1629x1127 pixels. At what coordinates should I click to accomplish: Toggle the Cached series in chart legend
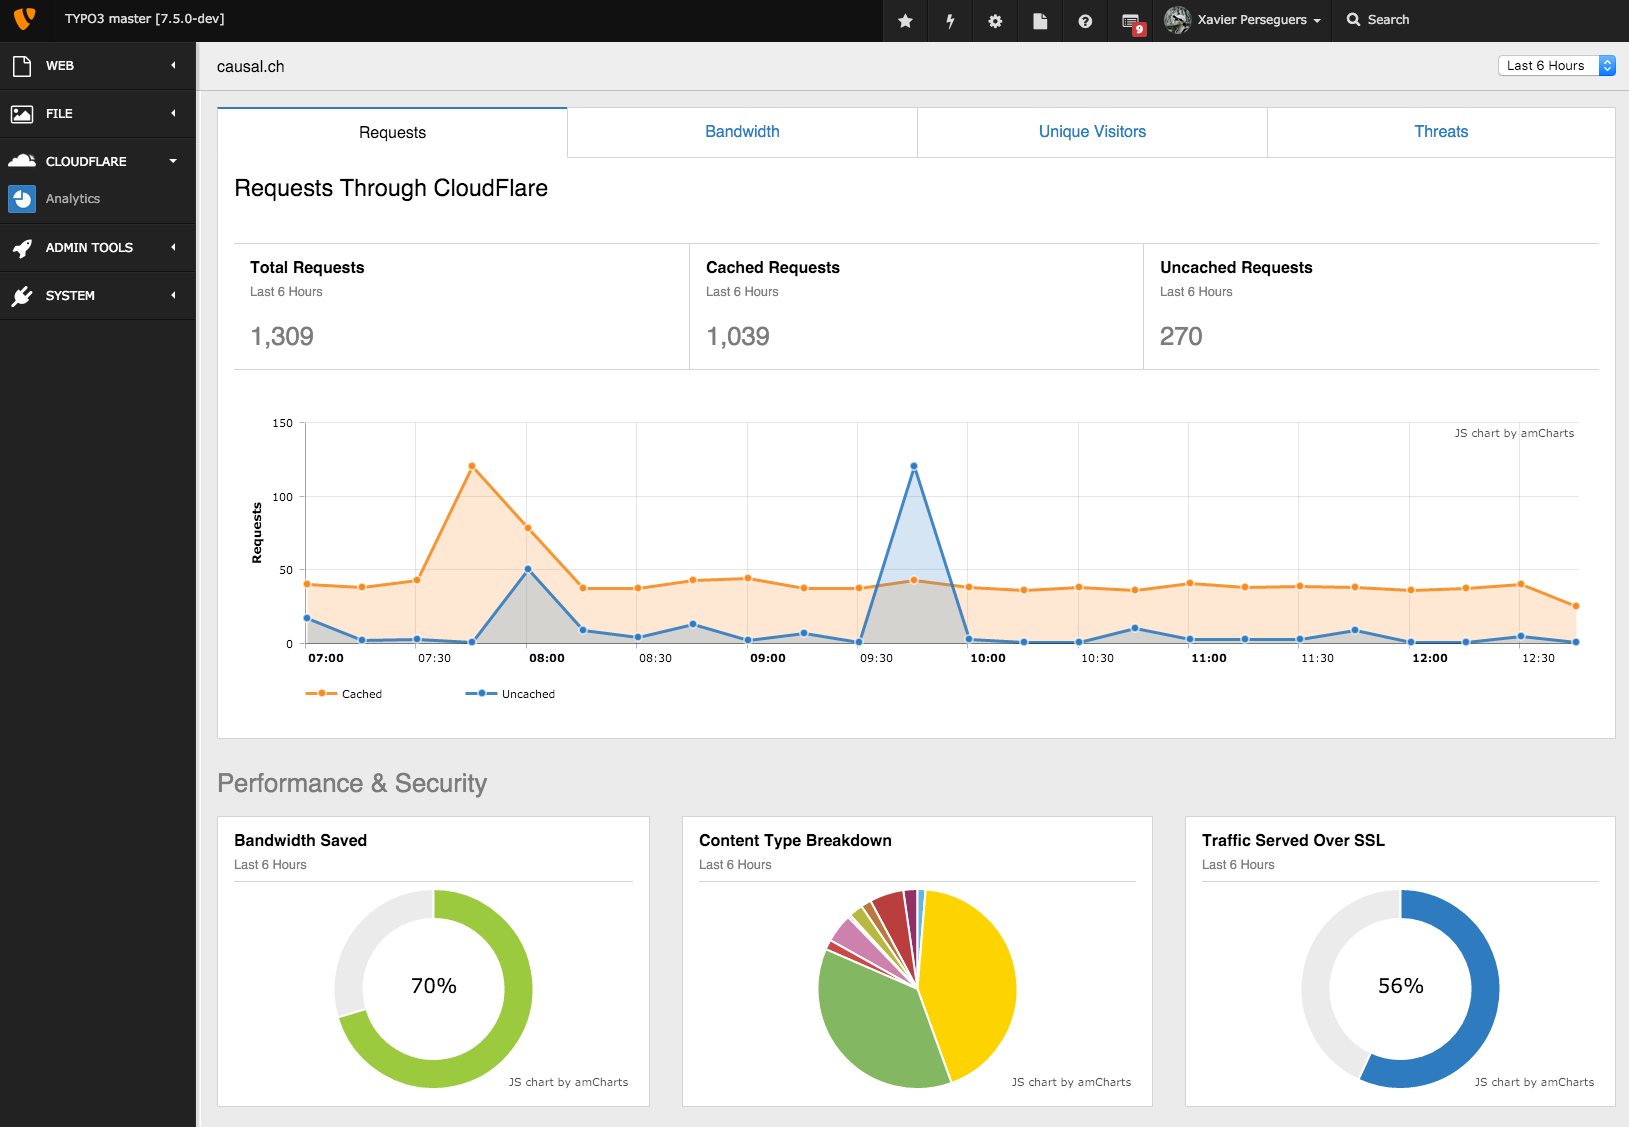tap(344, 693)
